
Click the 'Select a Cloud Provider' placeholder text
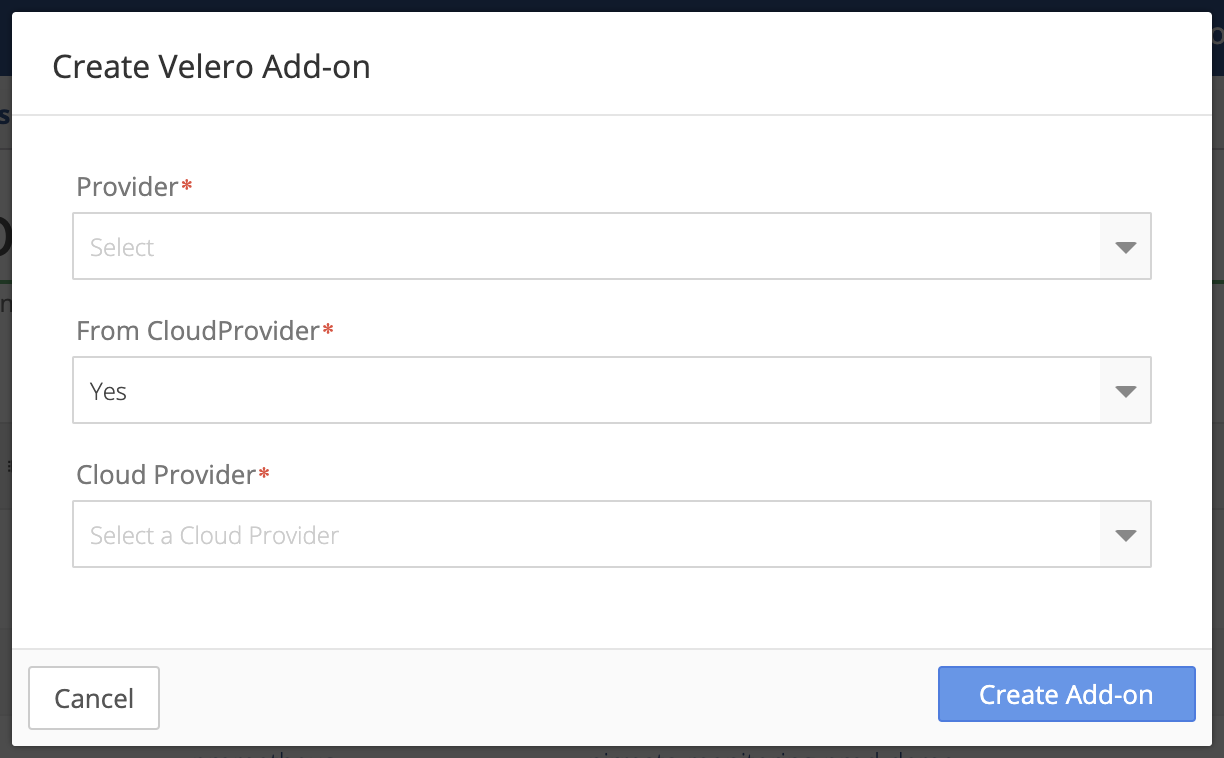[214, 535]
